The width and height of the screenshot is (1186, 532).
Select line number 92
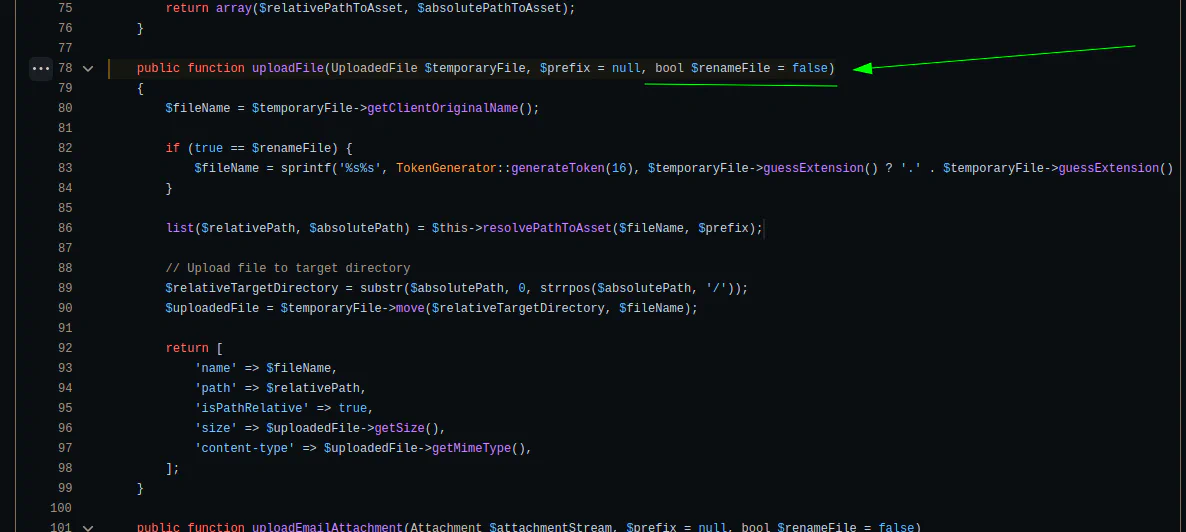[65, 348]
